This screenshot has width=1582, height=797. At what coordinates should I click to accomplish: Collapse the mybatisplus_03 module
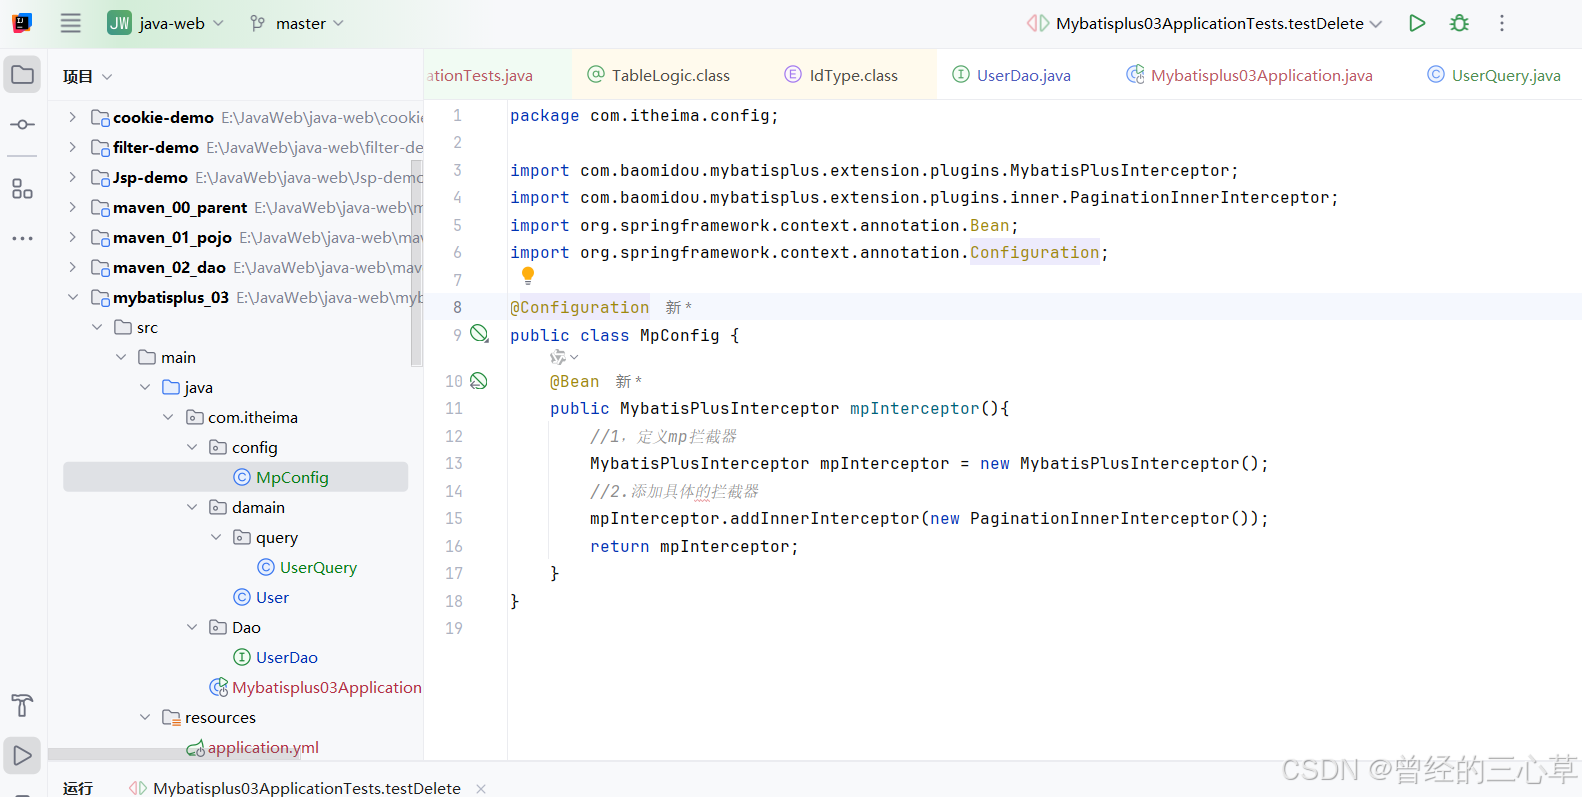click(x=73, y=297)
